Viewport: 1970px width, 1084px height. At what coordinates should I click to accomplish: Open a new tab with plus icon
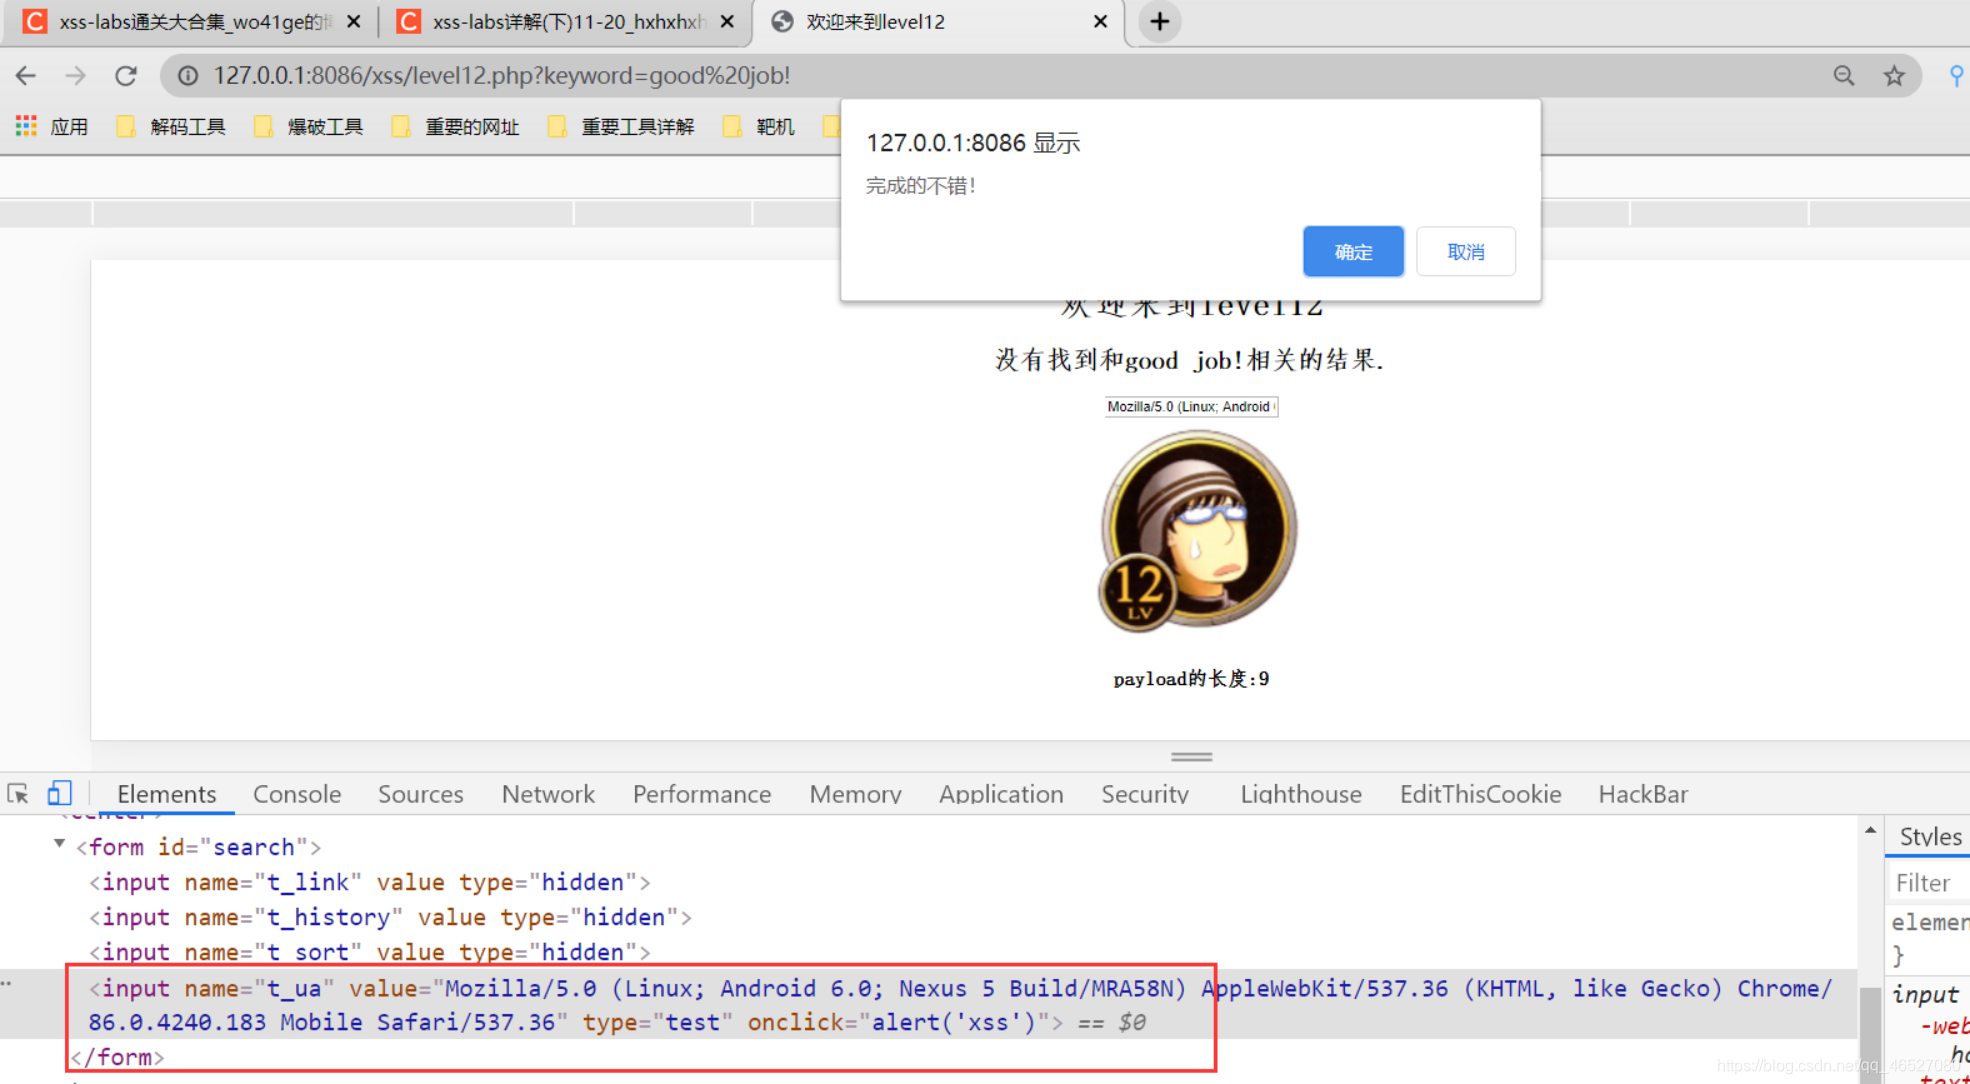tap(1159, 21)
